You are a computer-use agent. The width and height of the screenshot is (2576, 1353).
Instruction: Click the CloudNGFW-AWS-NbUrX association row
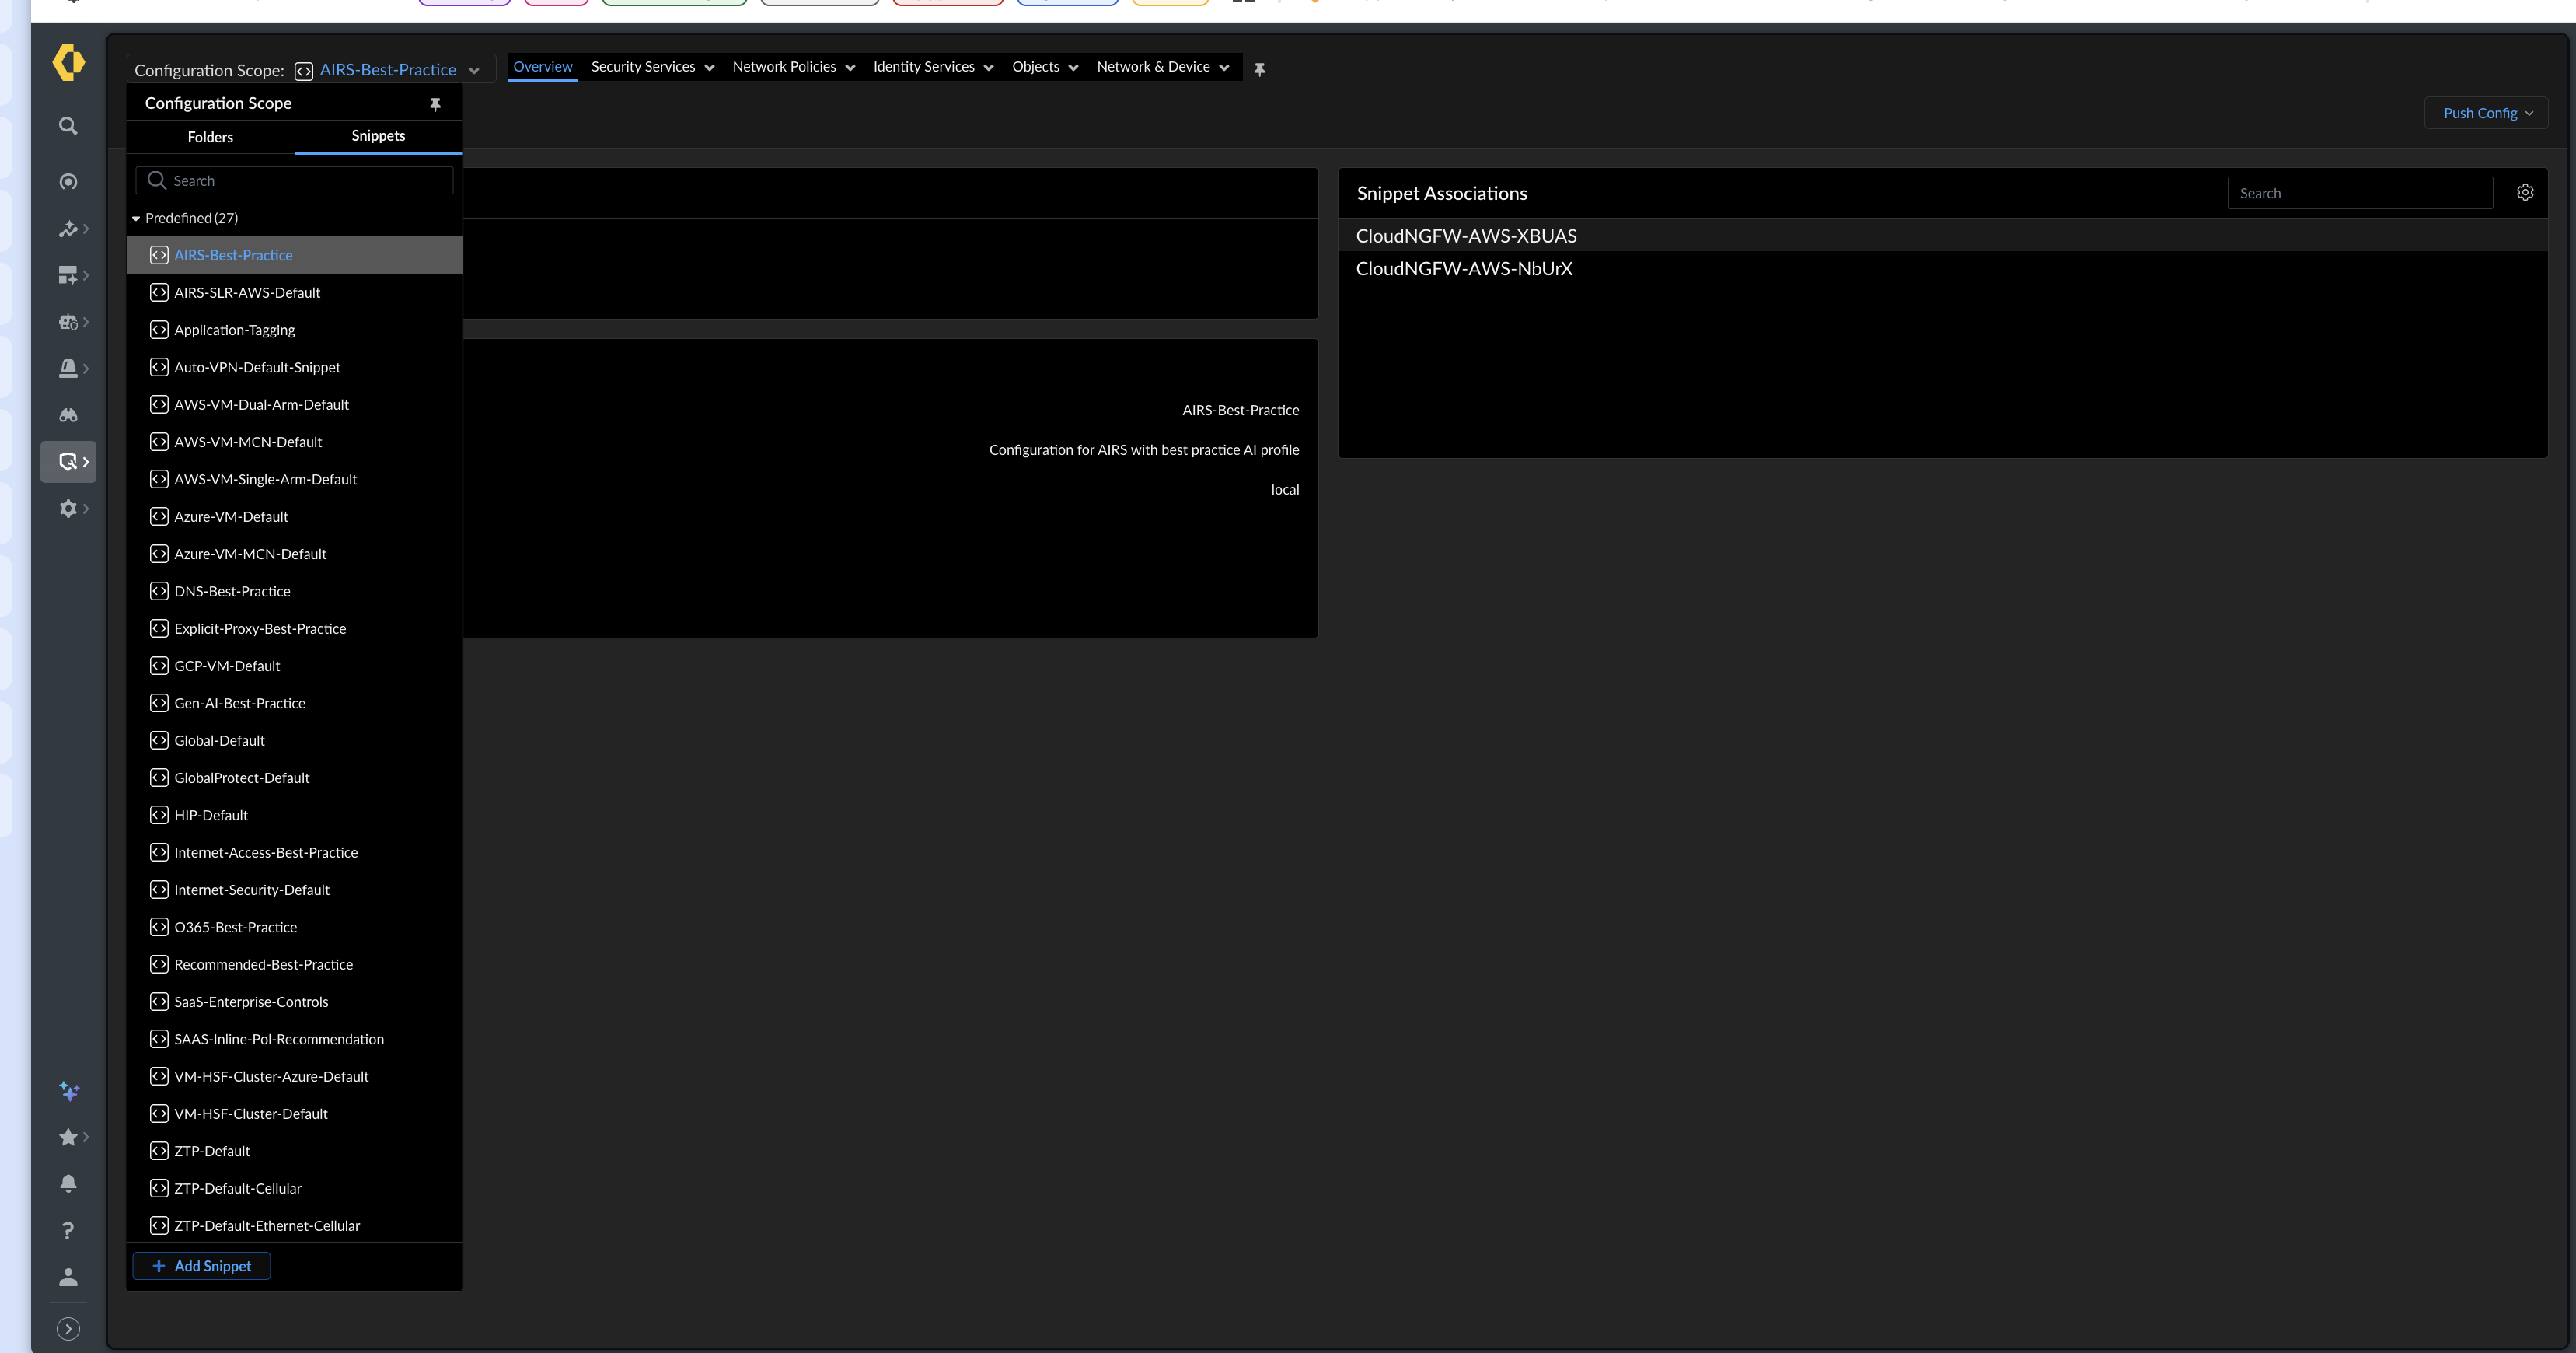tap(1943, 269)
